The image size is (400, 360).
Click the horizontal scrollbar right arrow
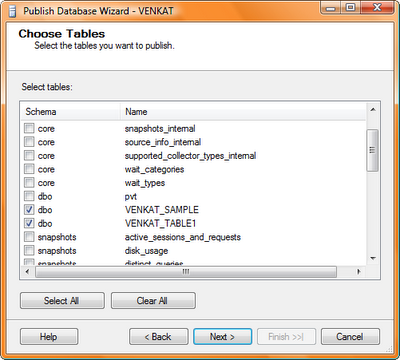pyautogui.click(x=359, y=272)
